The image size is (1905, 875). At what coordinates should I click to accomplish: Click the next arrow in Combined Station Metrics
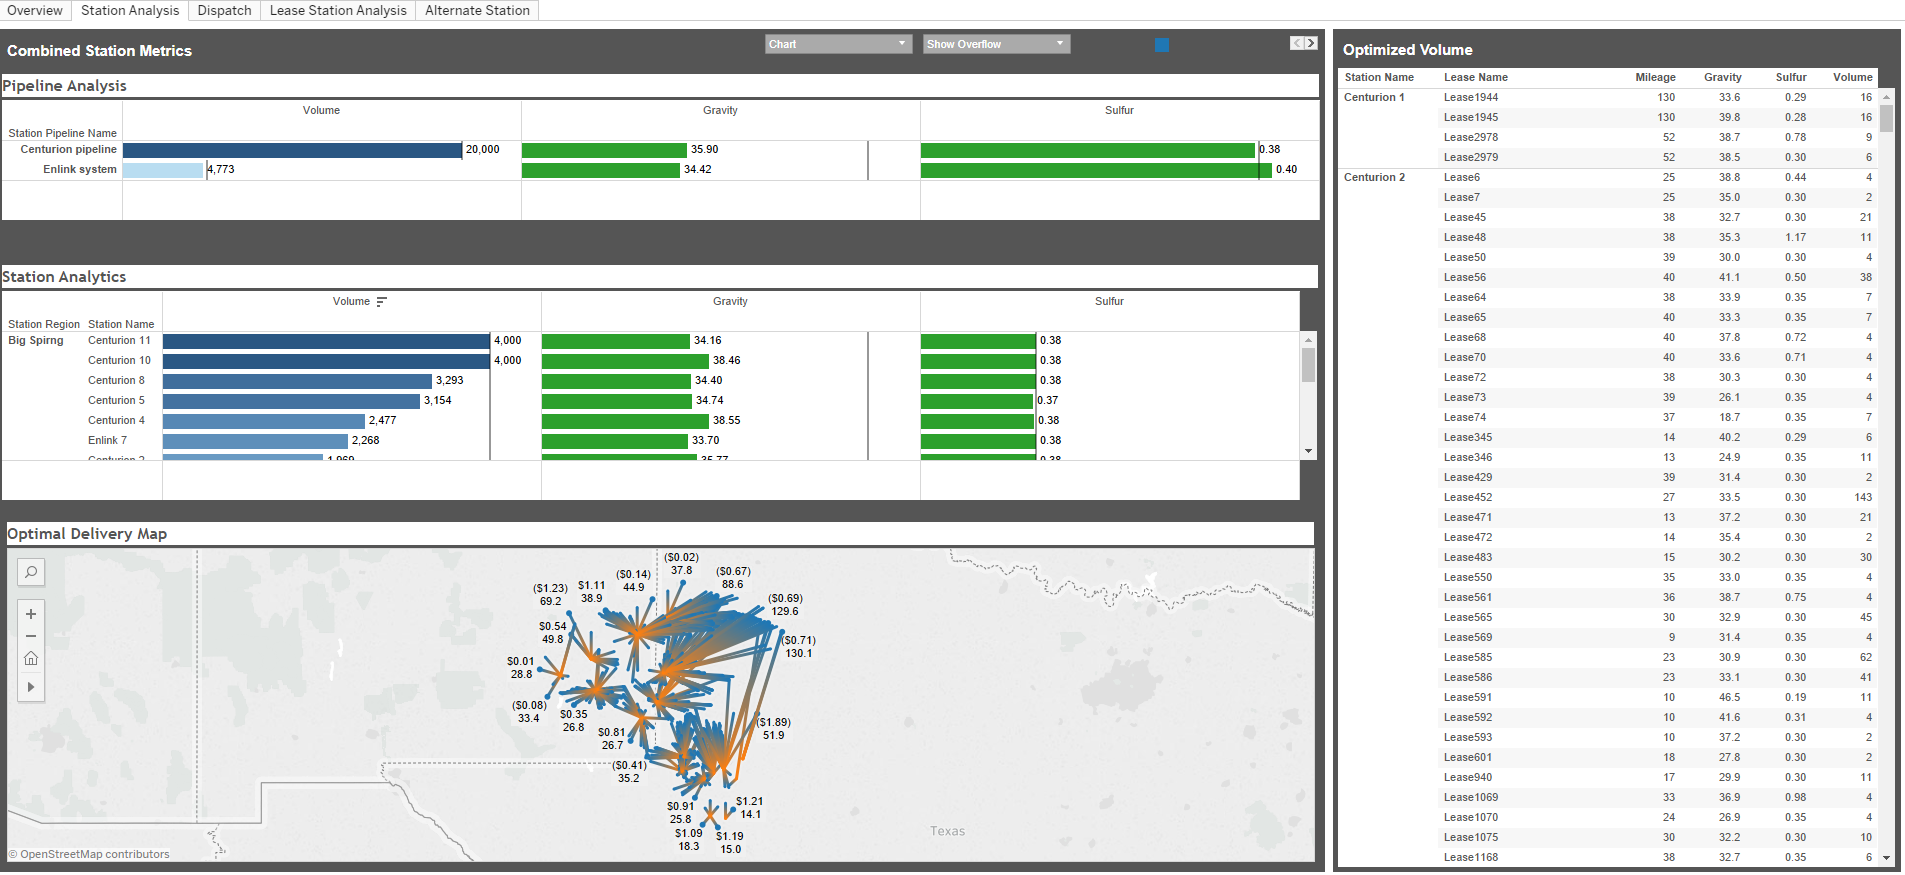pyautogui.click(x=1311, y=43)
